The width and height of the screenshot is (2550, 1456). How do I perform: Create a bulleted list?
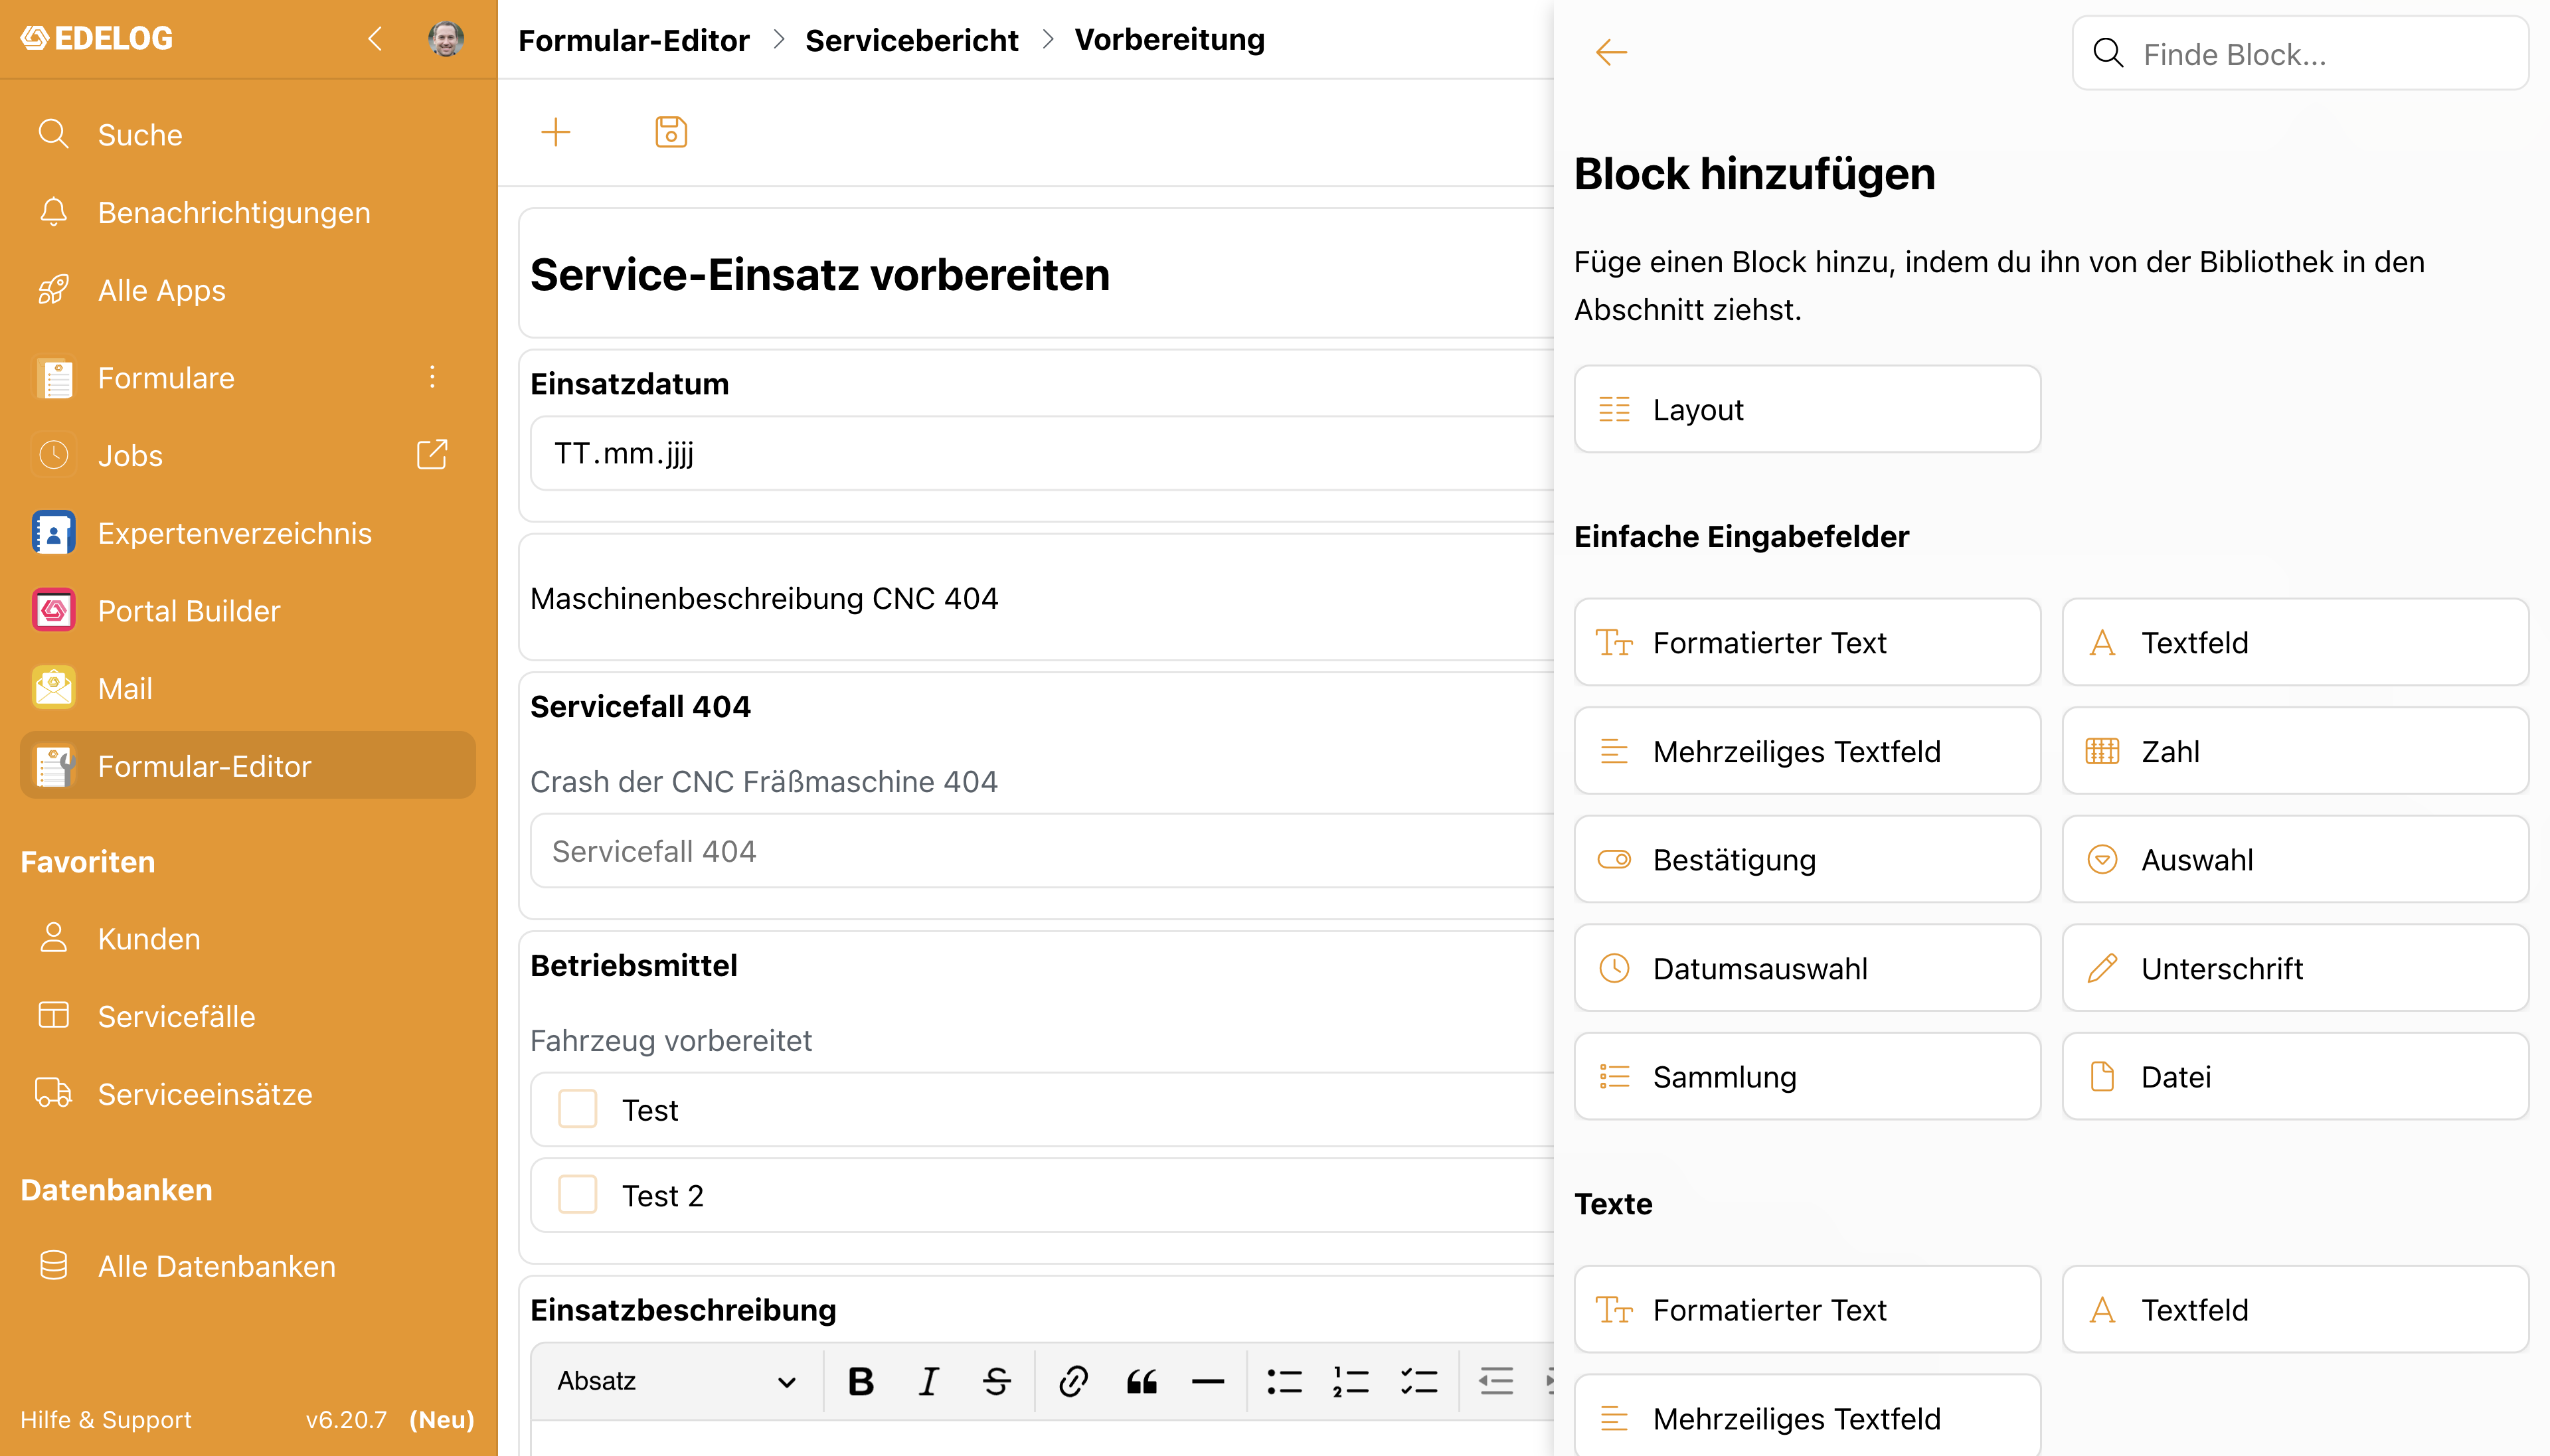click(x=1284, y=1381)
